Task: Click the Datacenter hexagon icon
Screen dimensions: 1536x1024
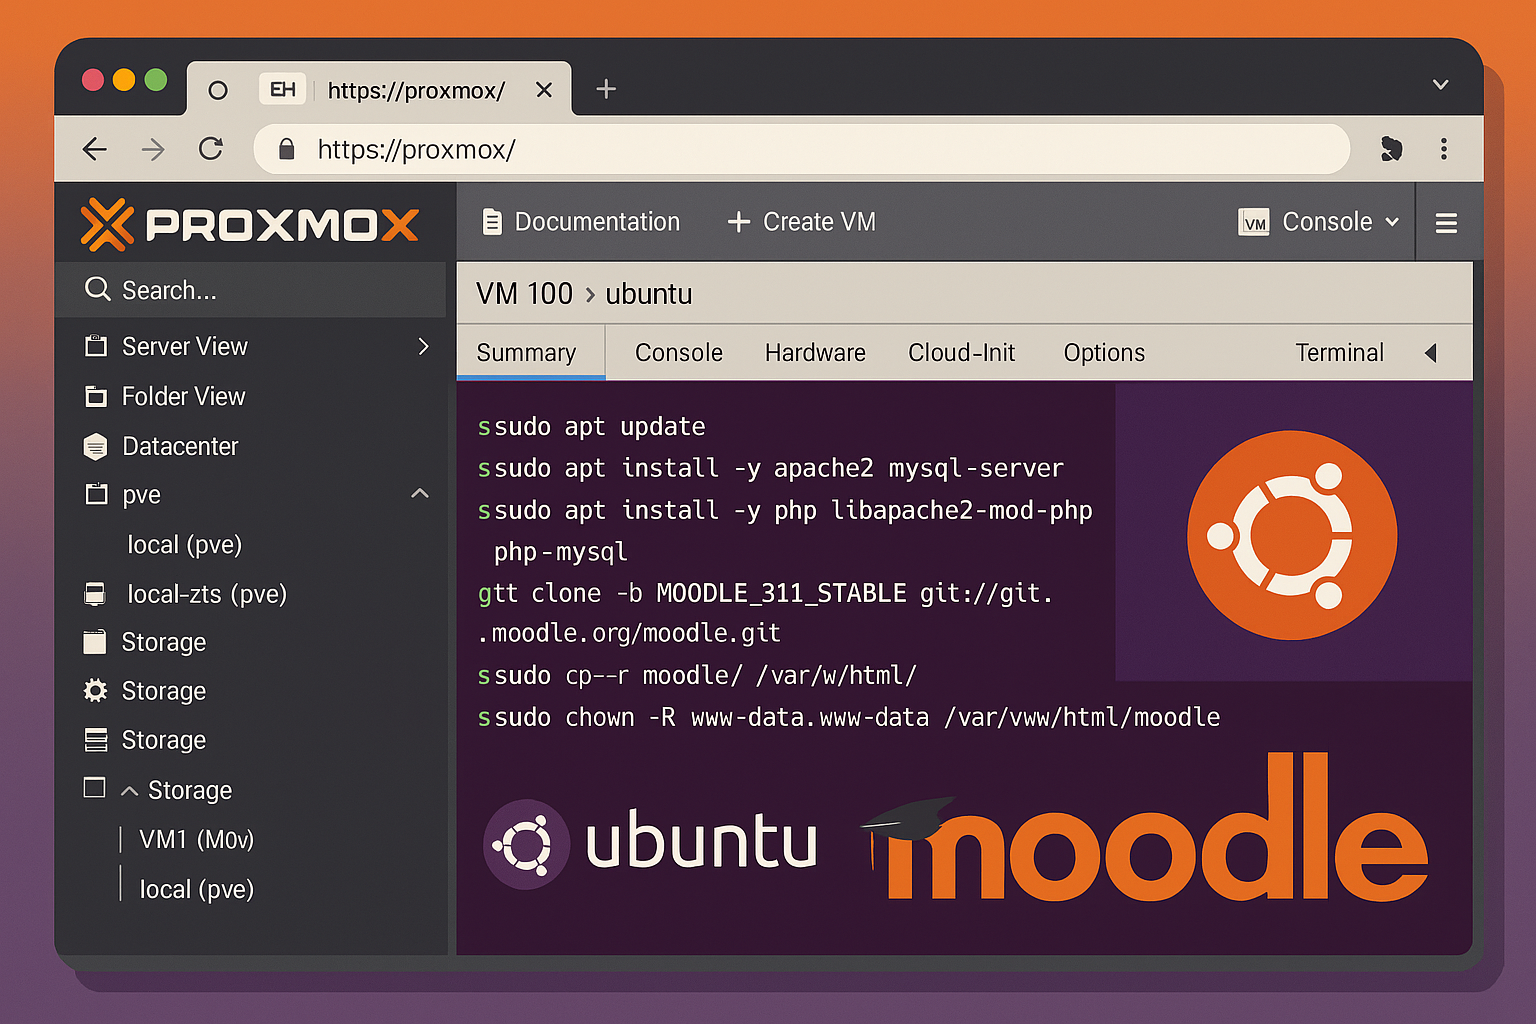Action: point(95,446)
